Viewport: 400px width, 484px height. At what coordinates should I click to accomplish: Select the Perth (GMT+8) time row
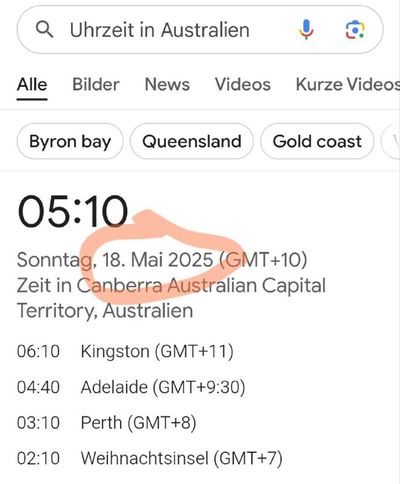[x=107, y=423]
